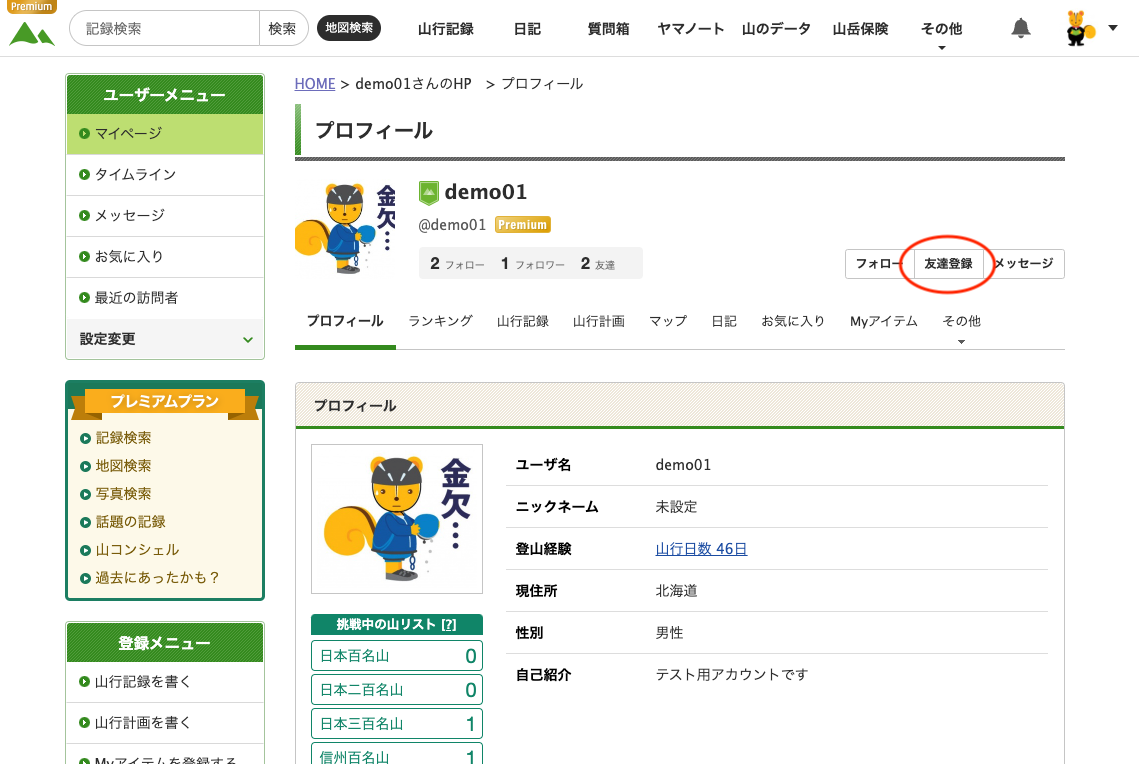Open 記録検索 in premium plan menu
1139x764 pixels.
pyautogui.click(x=123, y=438)
